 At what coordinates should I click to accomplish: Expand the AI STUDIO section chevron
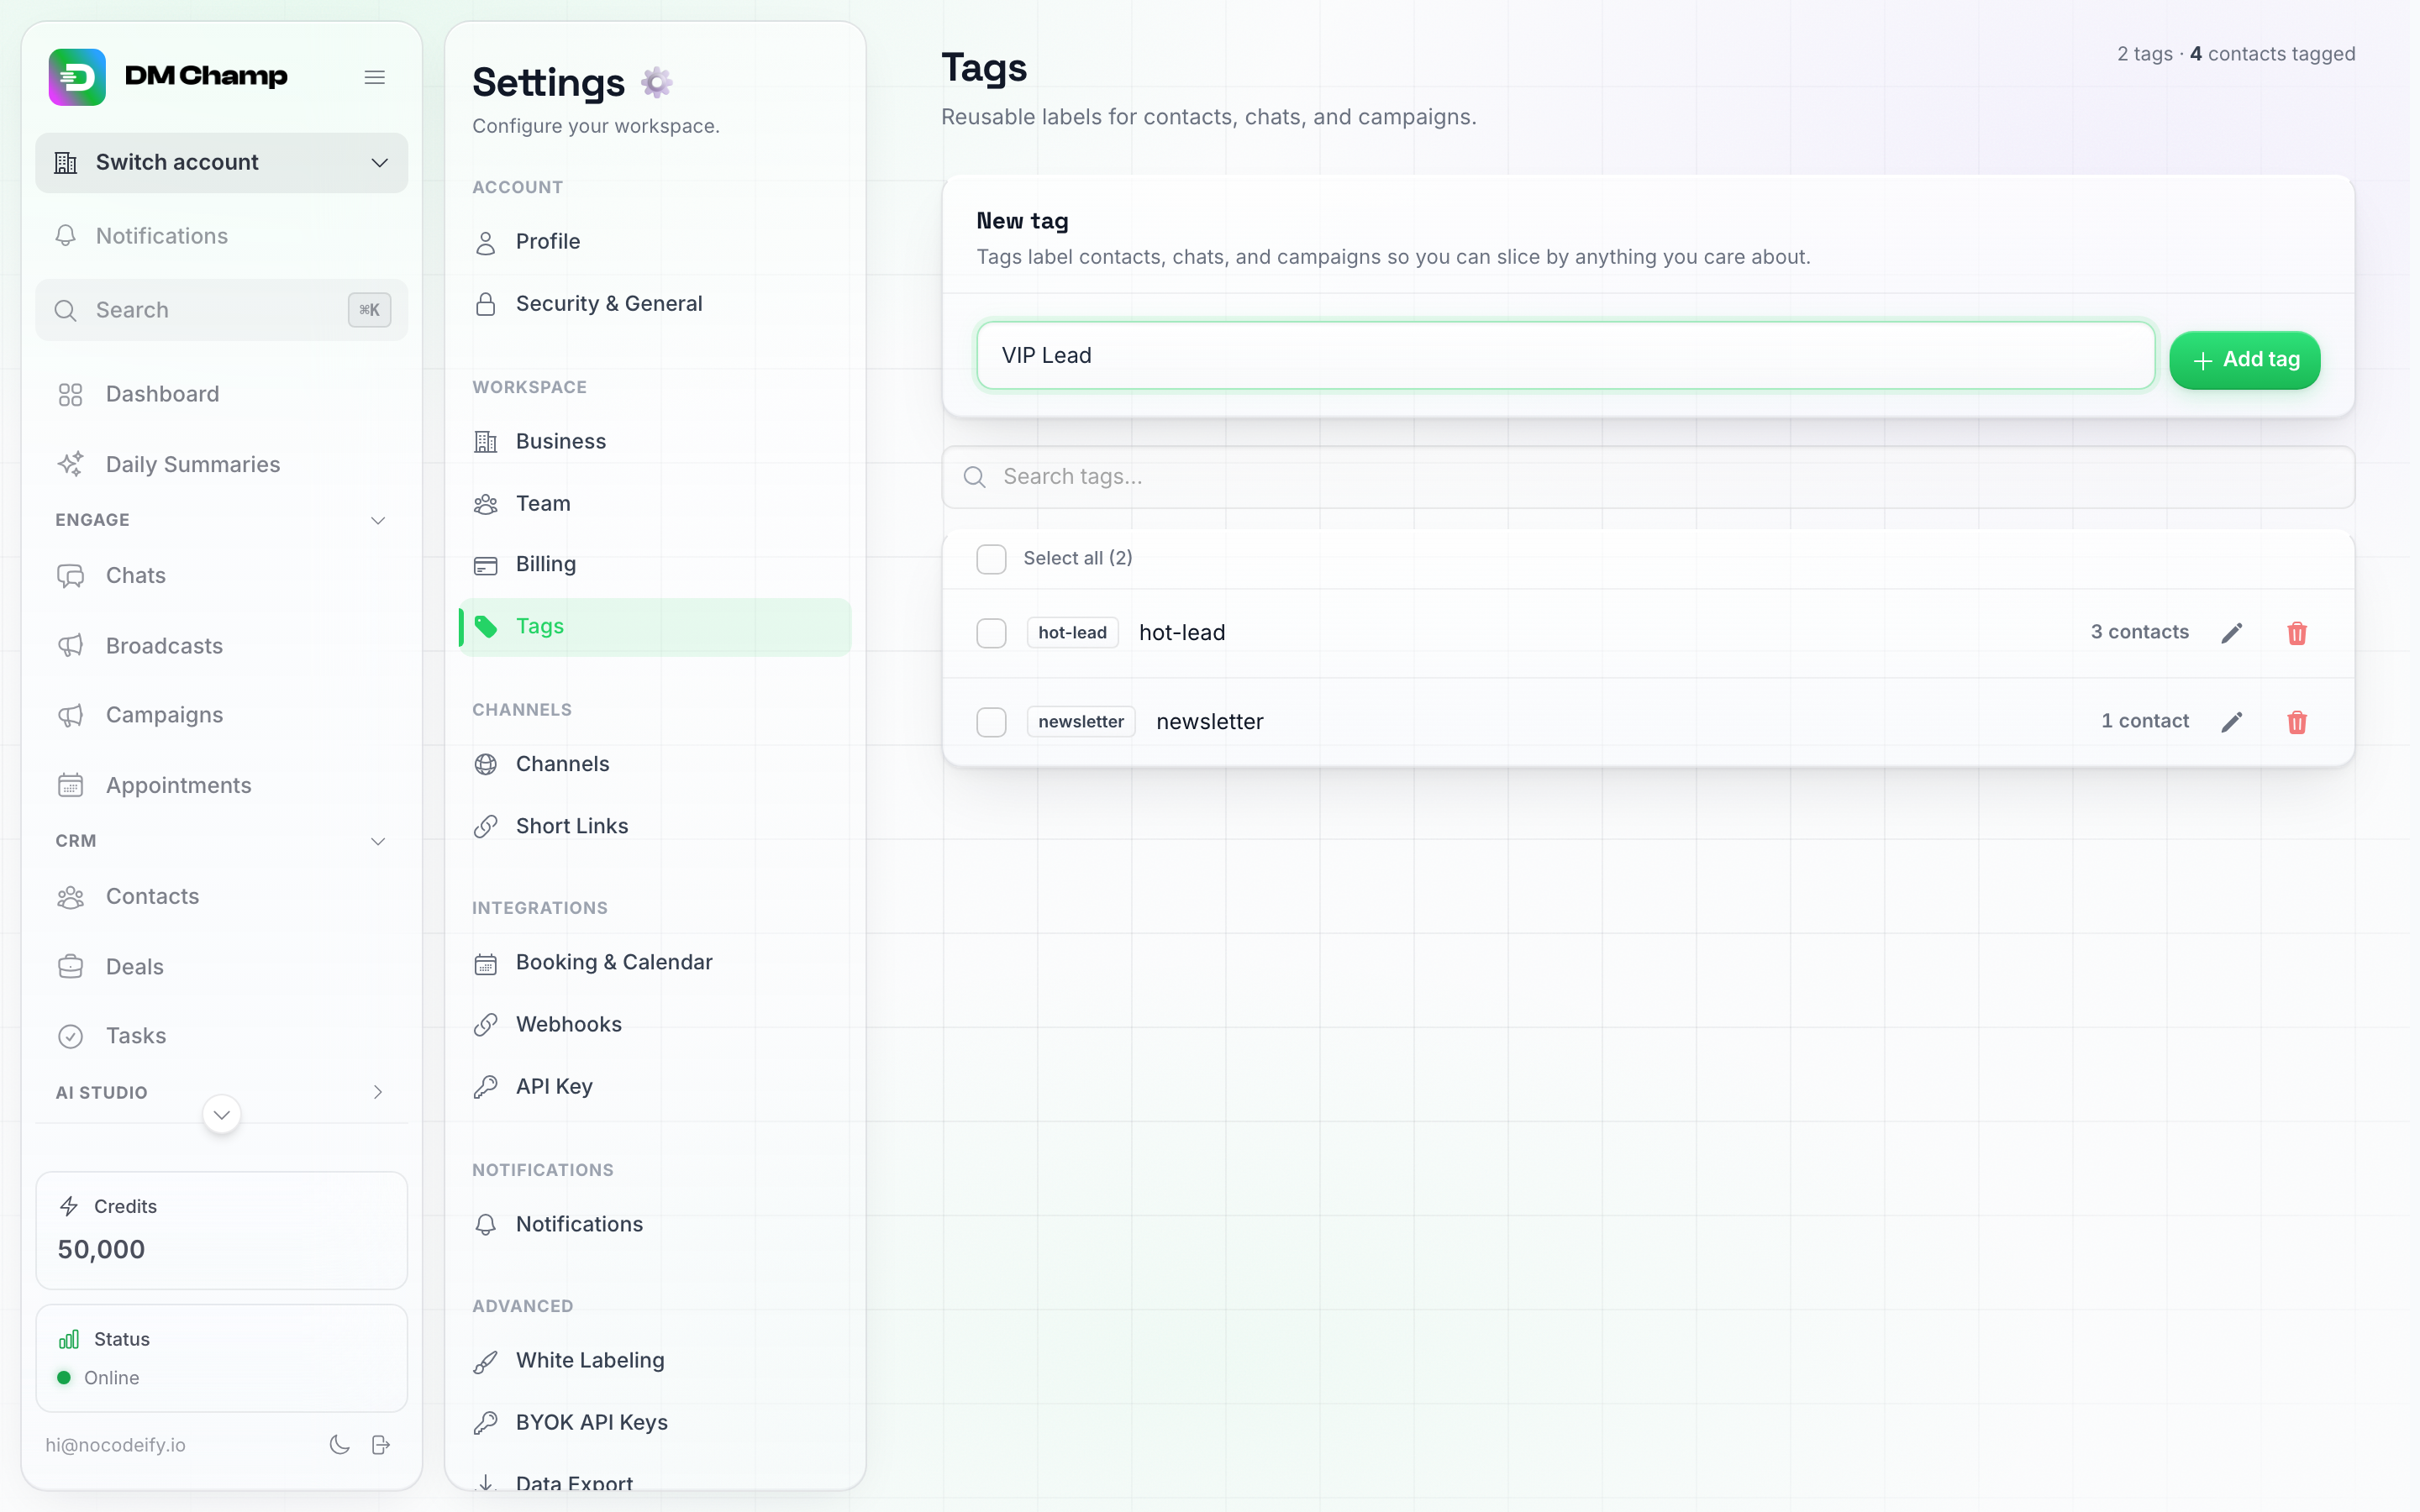tap(378, 1092)
